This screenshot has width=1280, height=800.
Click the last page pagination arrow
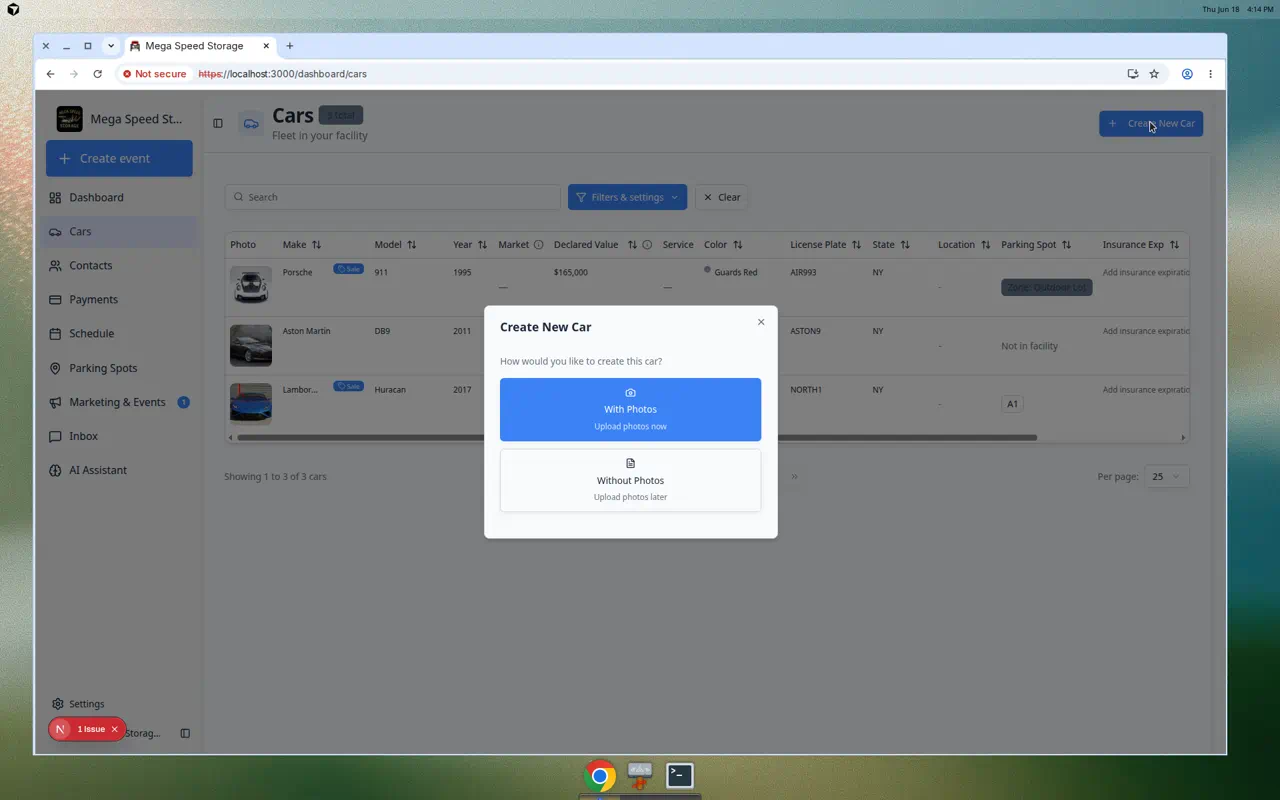(x=795, y=477)
